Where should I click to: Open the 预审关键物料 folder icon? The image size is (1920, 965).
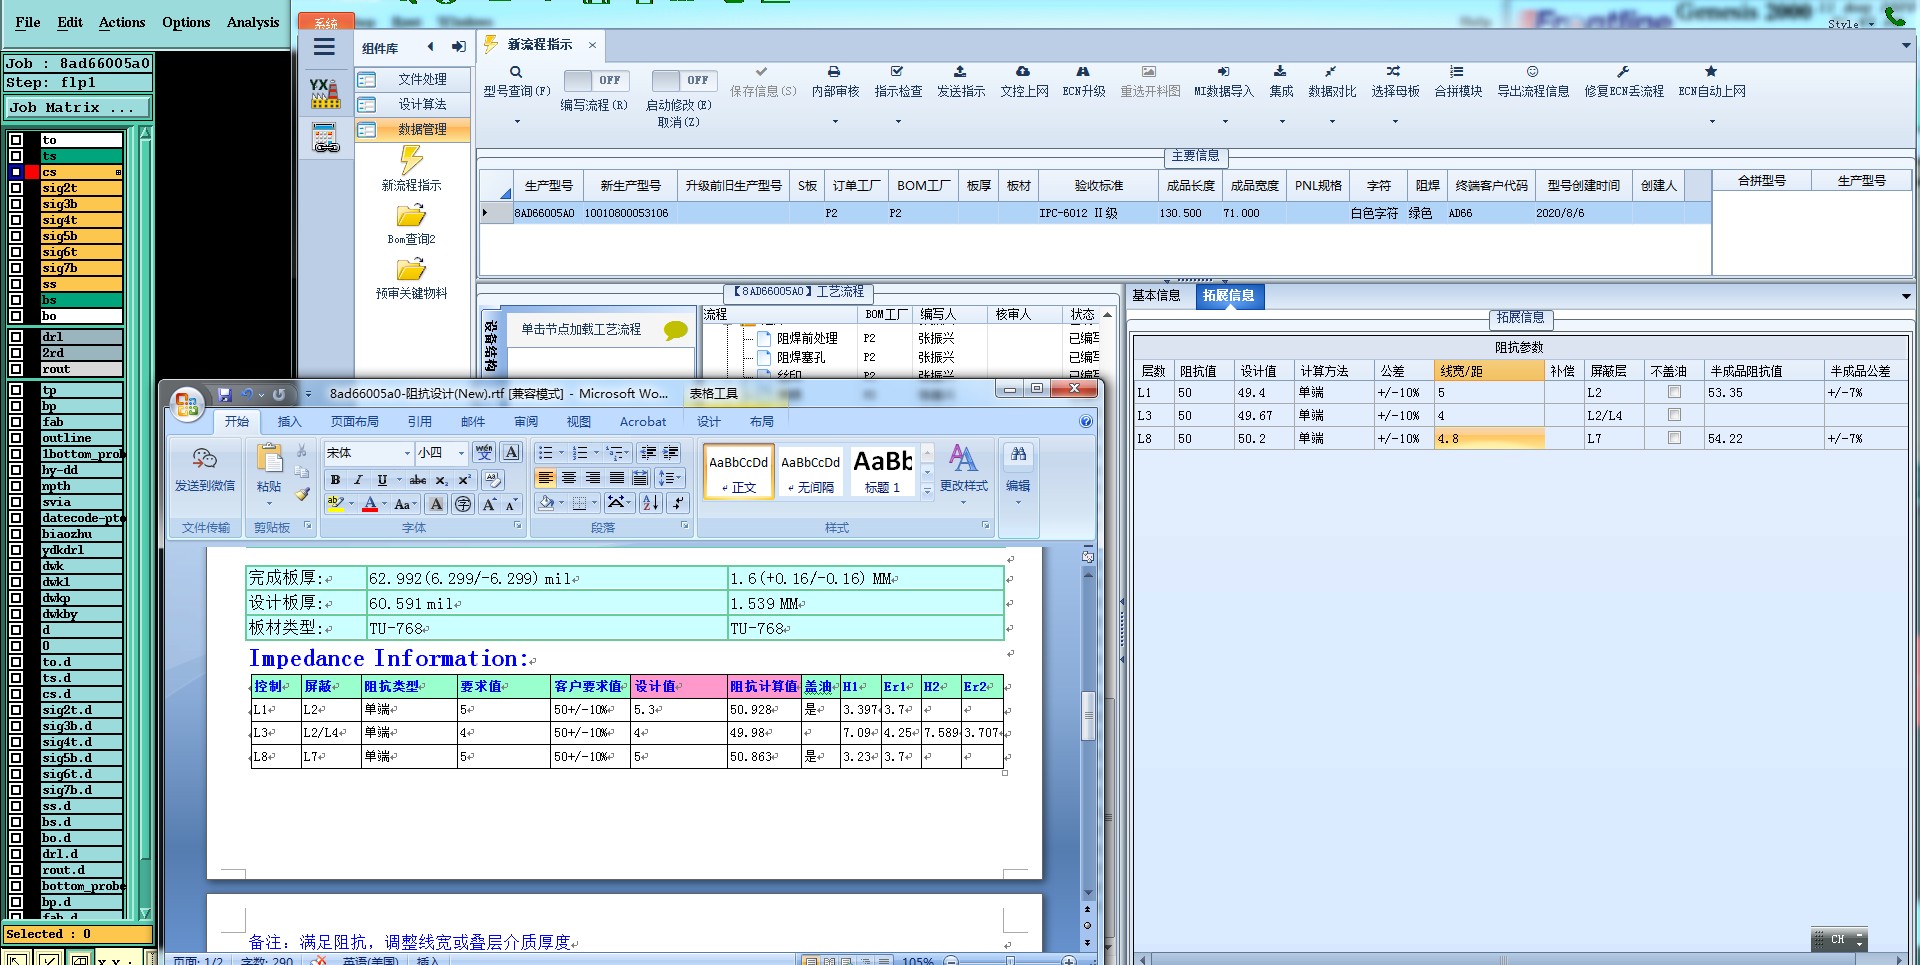[411, 269]
